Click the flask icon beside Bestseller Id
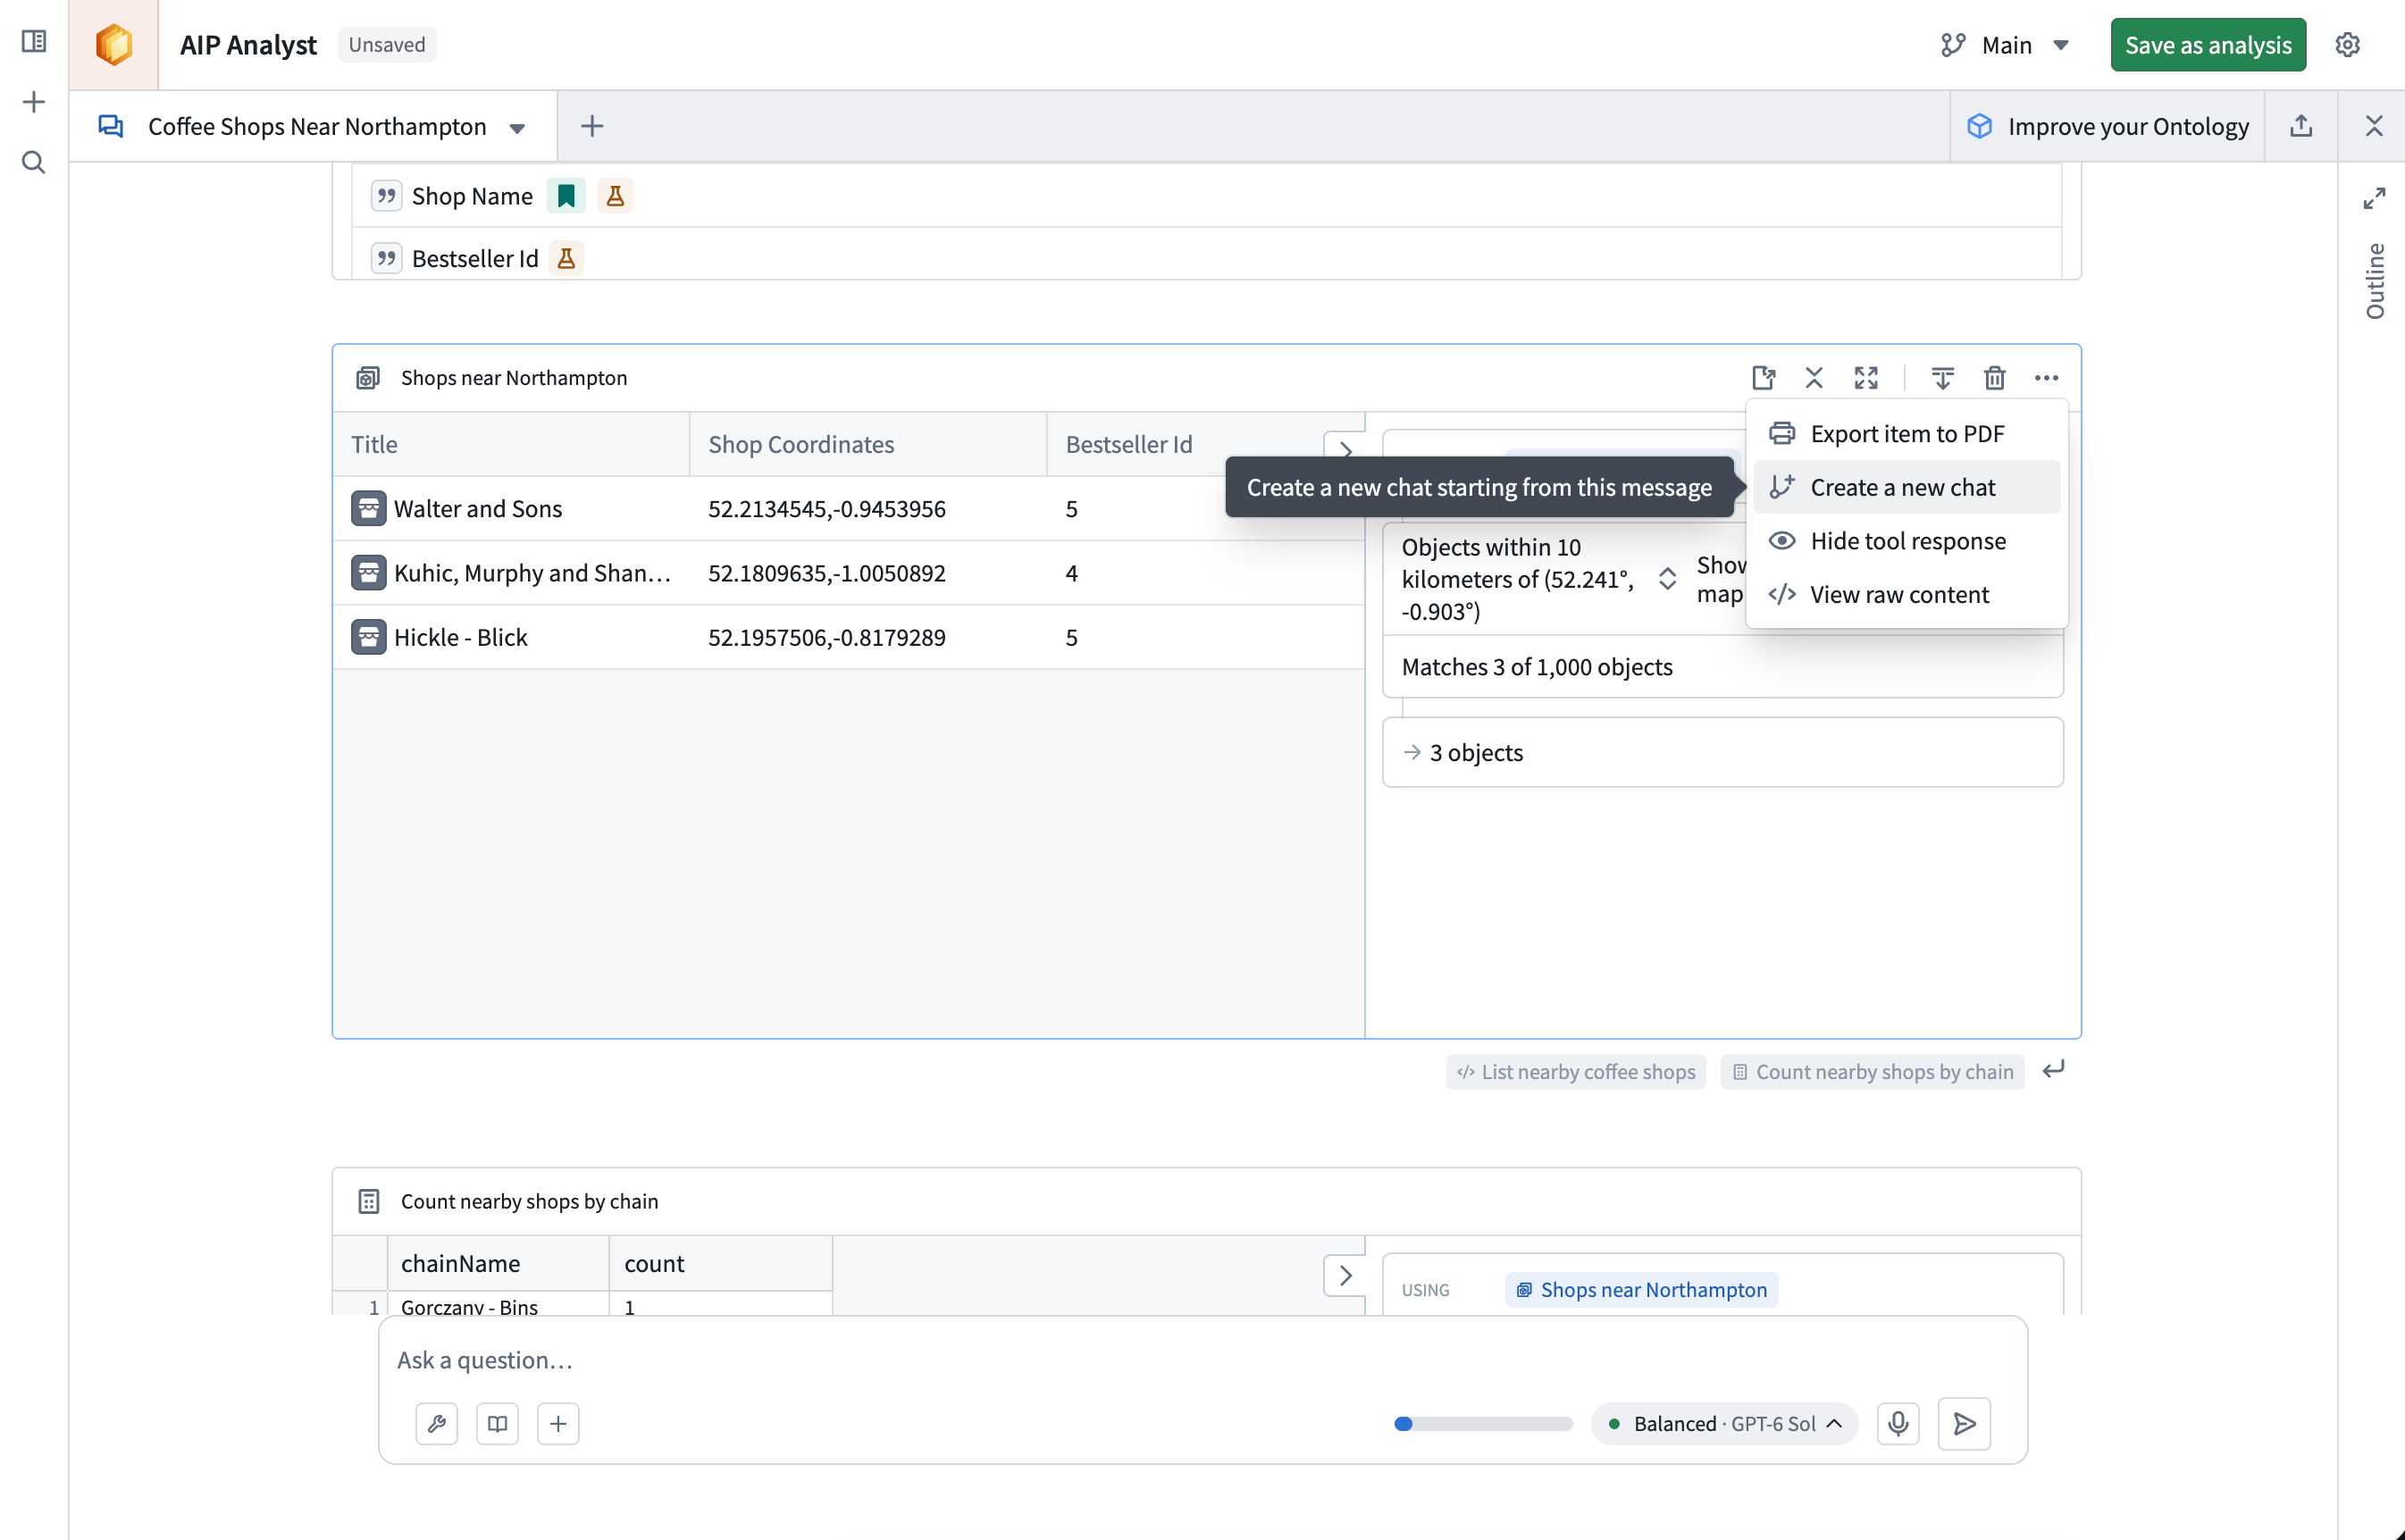This screenshot has height=1540, width=2405. pyautogui.click(x=566, y=259)
